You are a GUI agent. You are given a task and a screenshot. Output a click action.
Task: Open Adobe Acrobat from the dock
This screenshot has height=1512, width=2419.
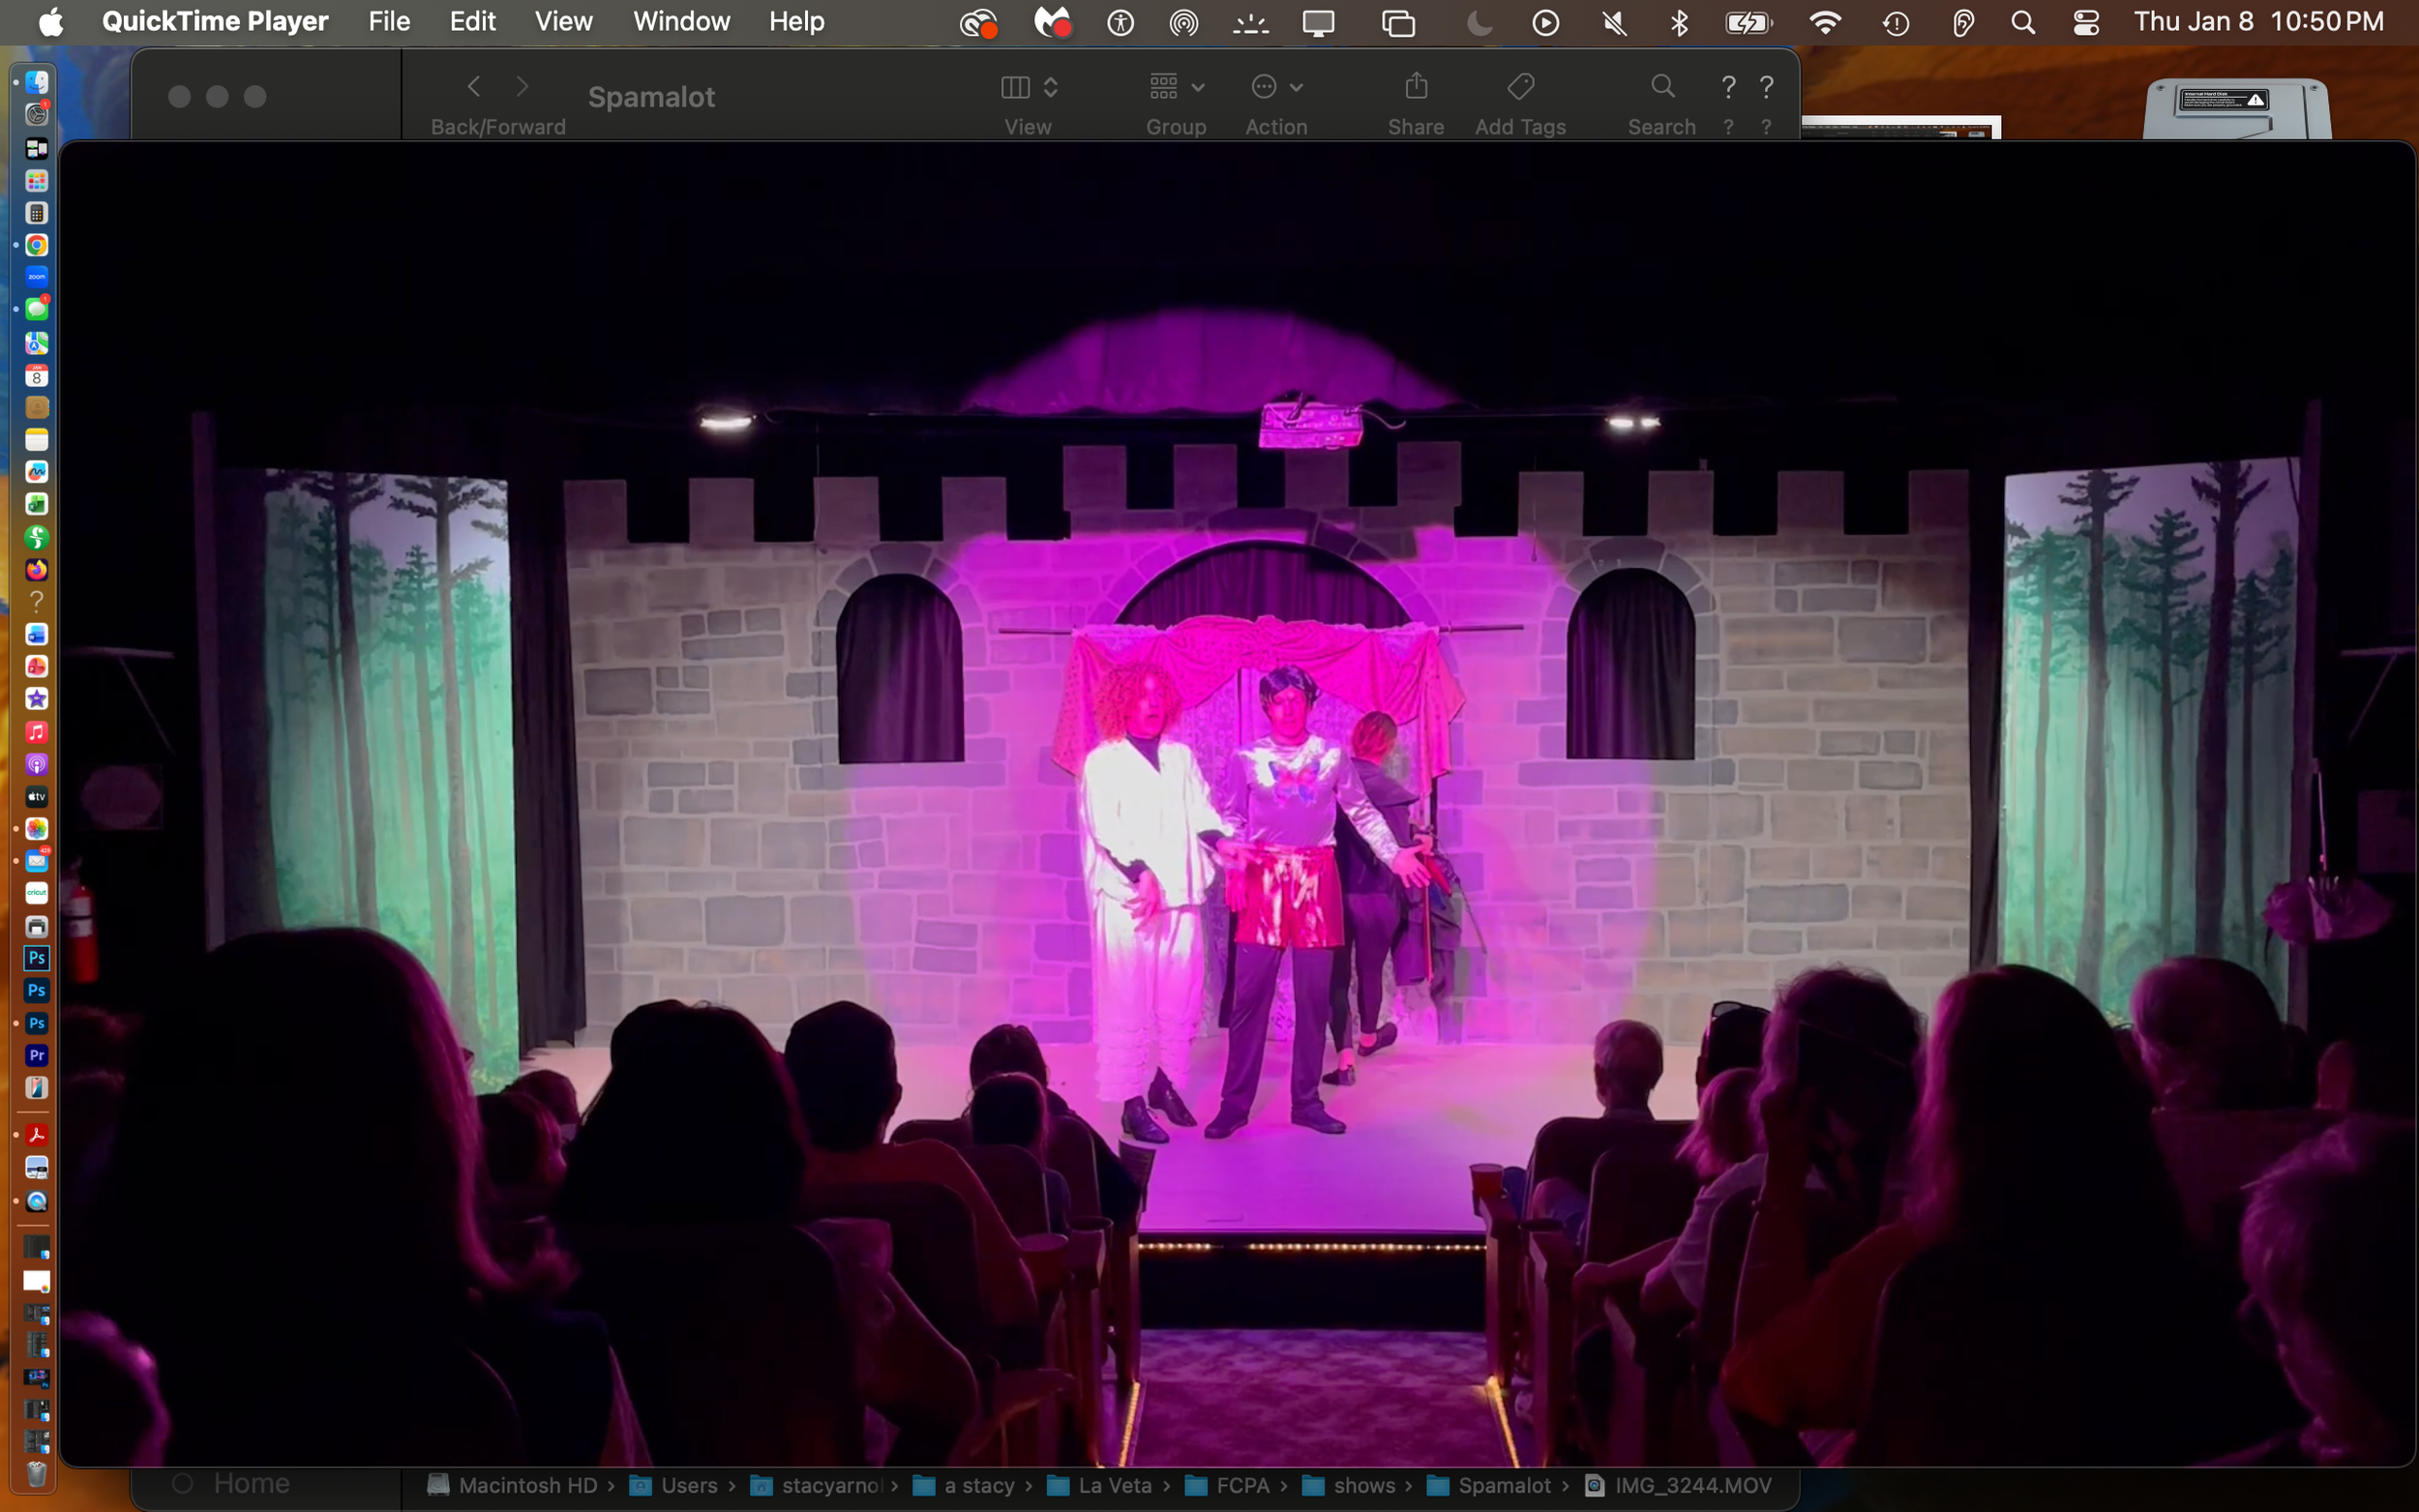point(37,1135)
